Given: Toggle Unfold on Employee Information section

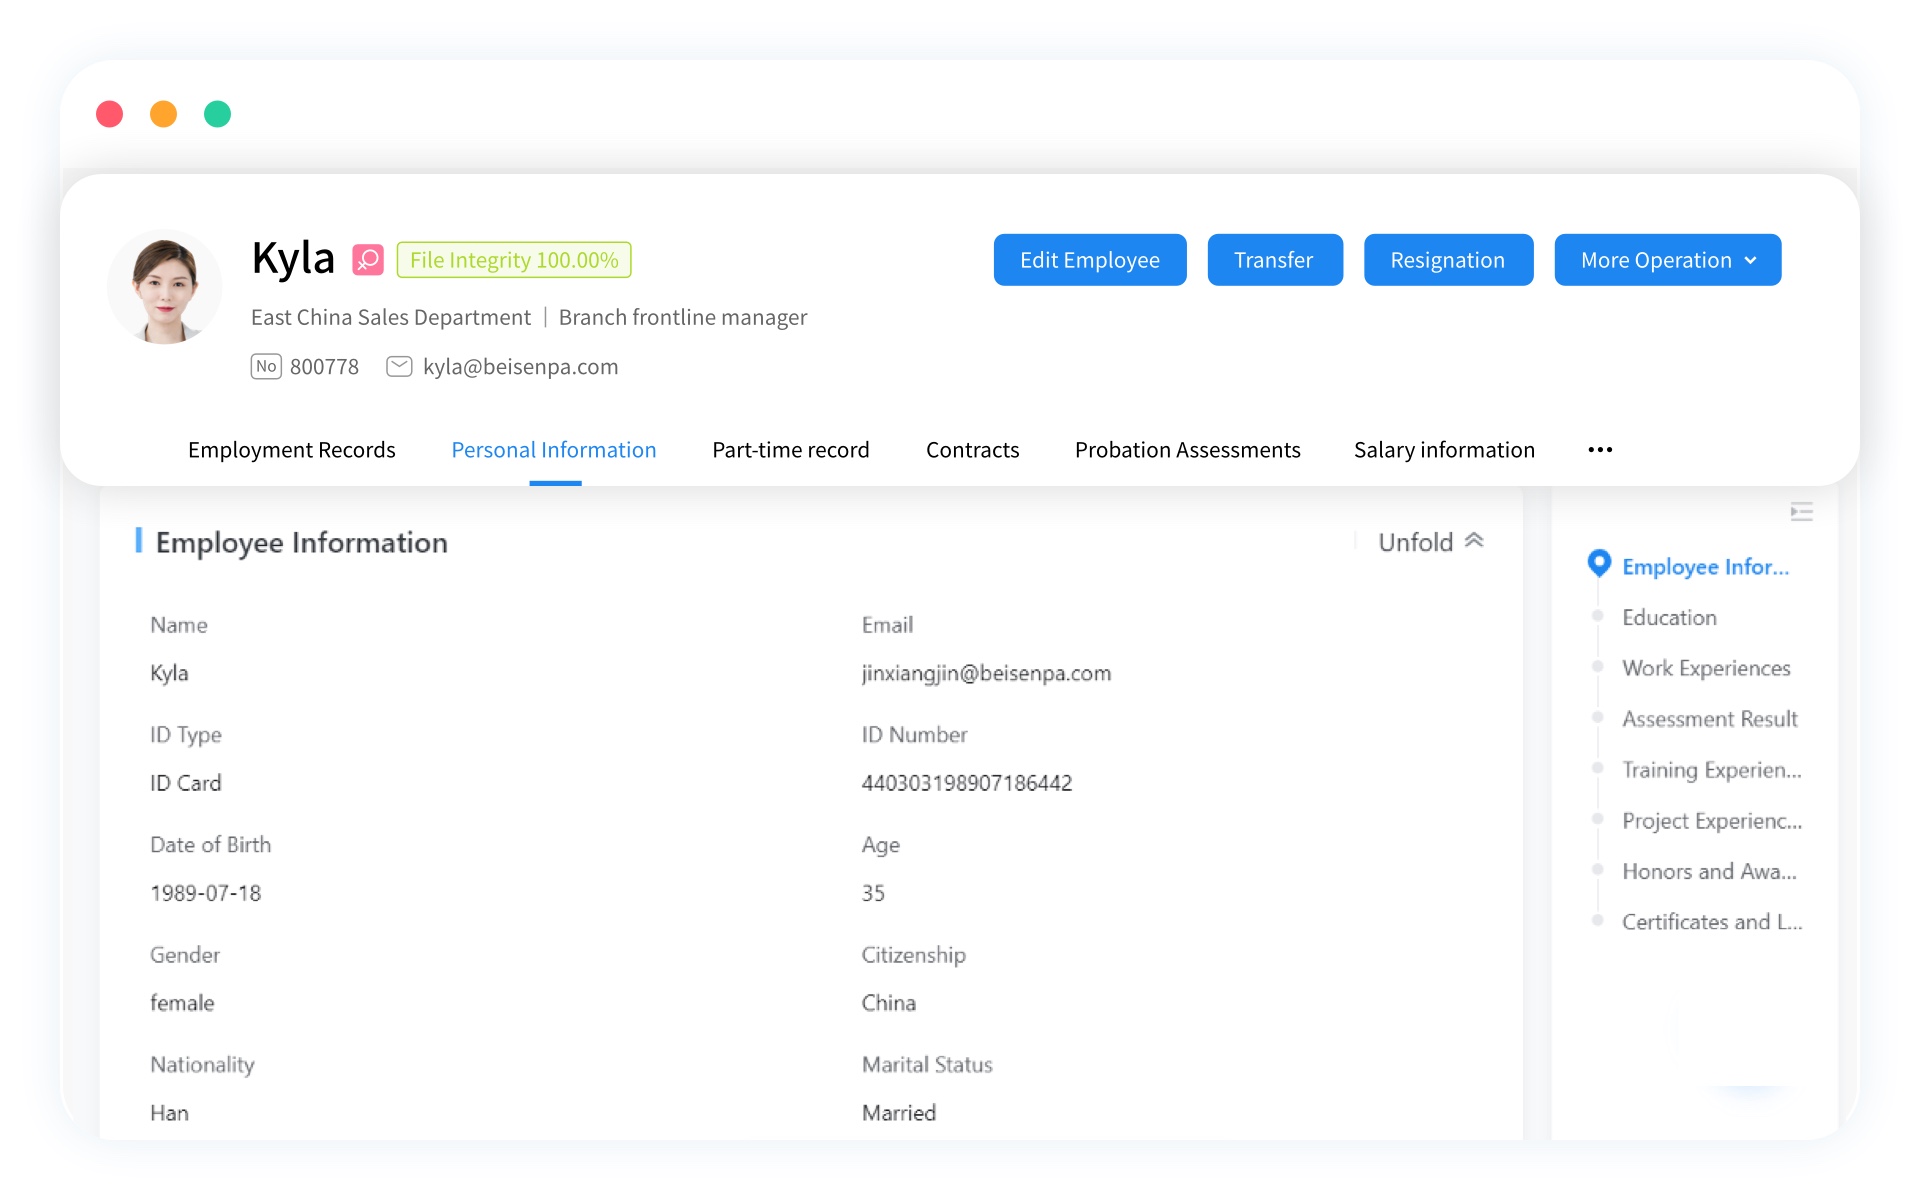Looking at the screenshot, I should [1415, 542].
